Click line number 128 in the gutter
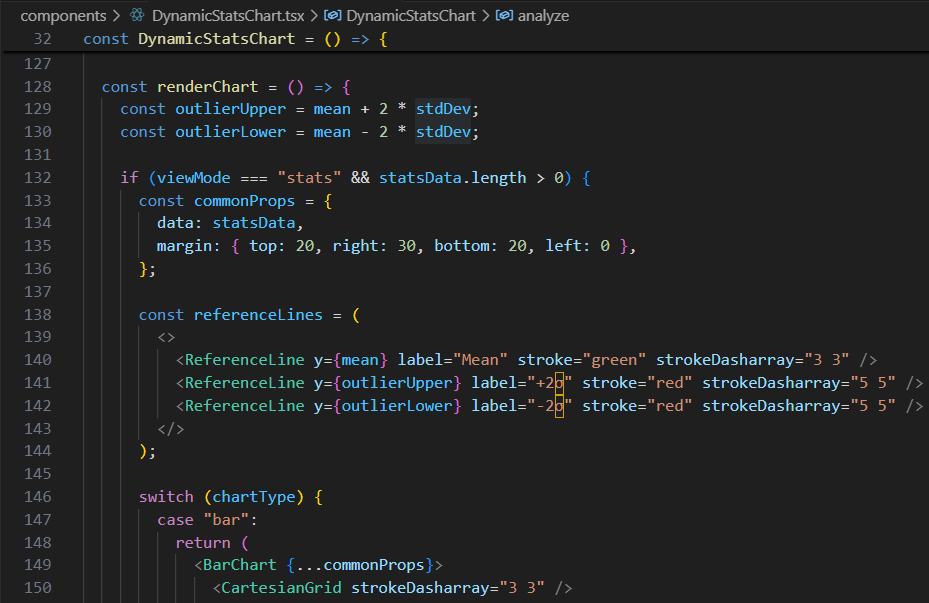Image resolution: width=929 pixels, height=603 pixels. coord(37,86)
